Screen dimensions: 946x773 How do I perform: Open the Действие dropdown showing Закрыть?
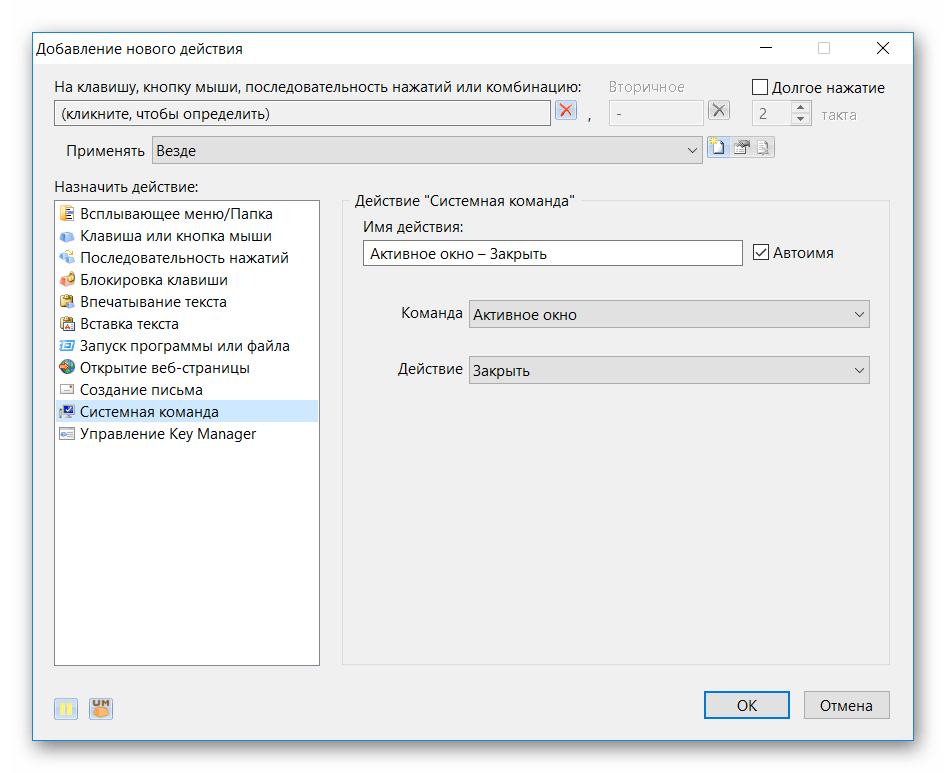669,370
